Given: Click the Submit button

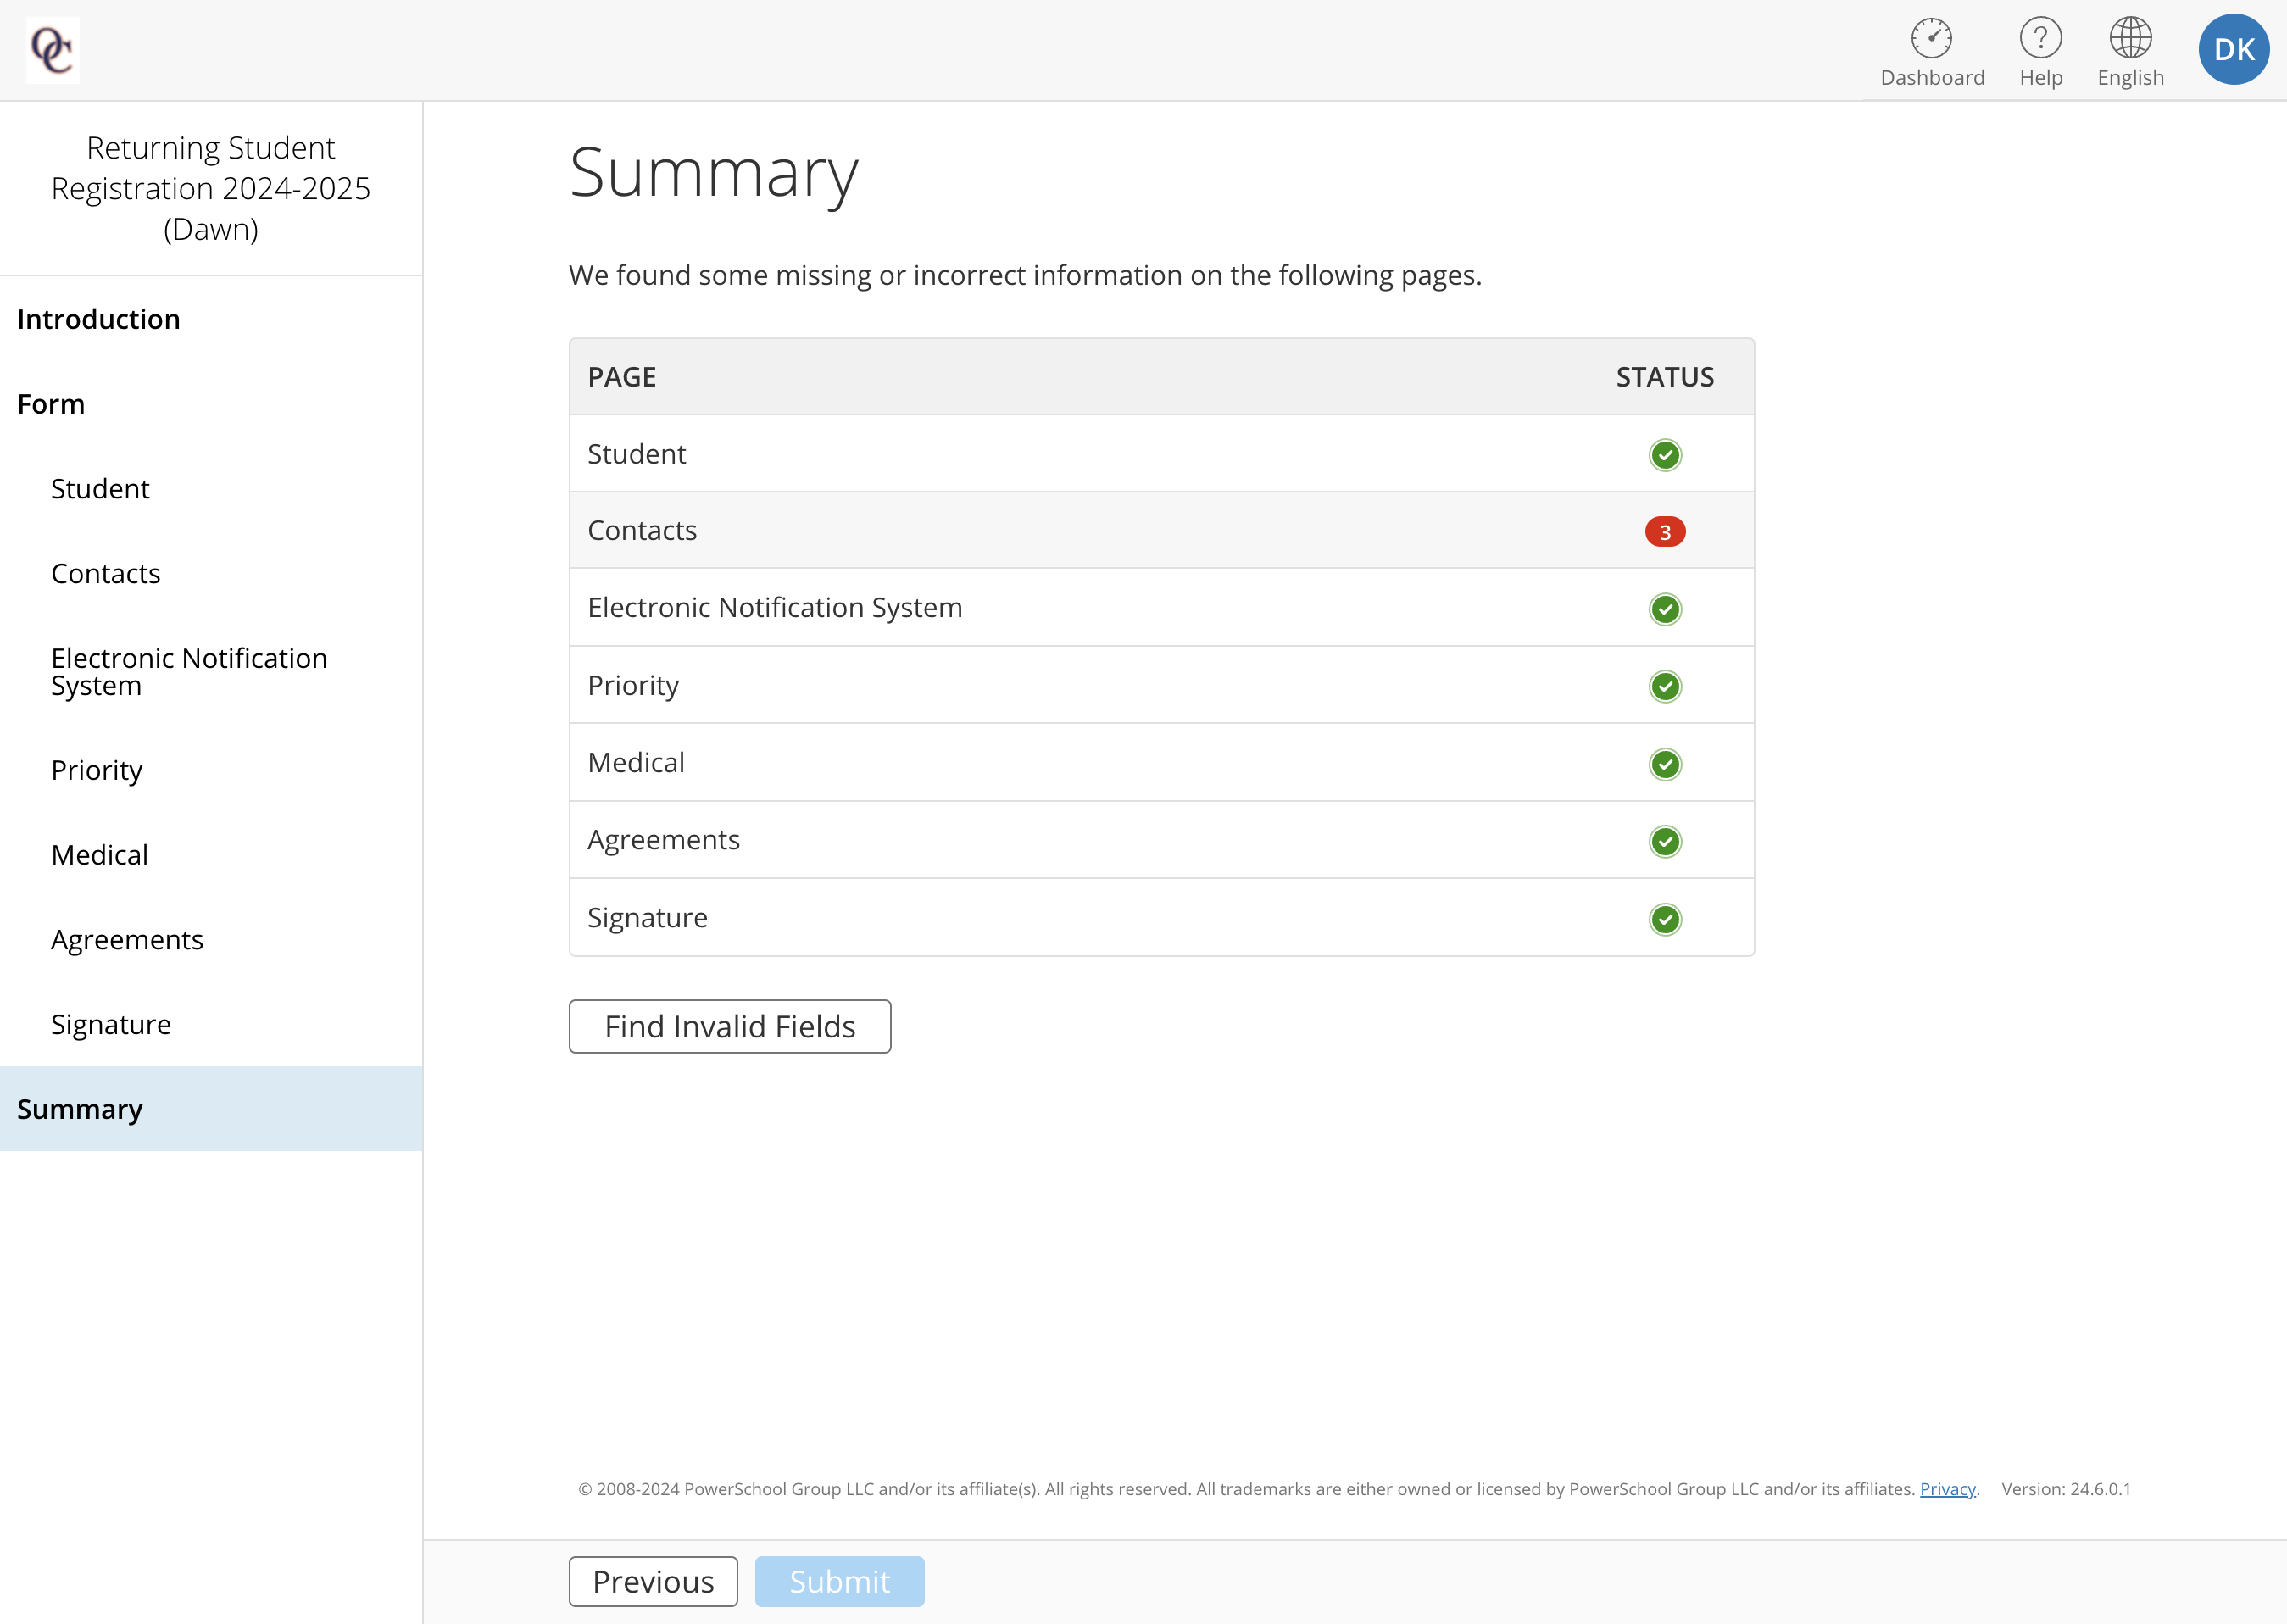Looking at the screenshot, I should click(x=839, y=1582).
